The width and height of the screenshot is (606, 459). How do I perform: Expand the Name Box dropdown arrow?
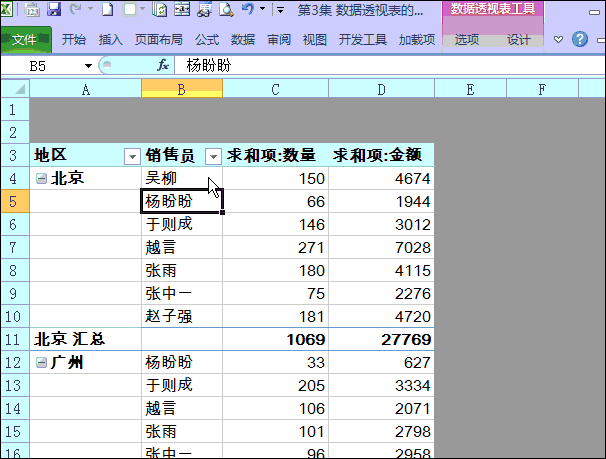88,65
